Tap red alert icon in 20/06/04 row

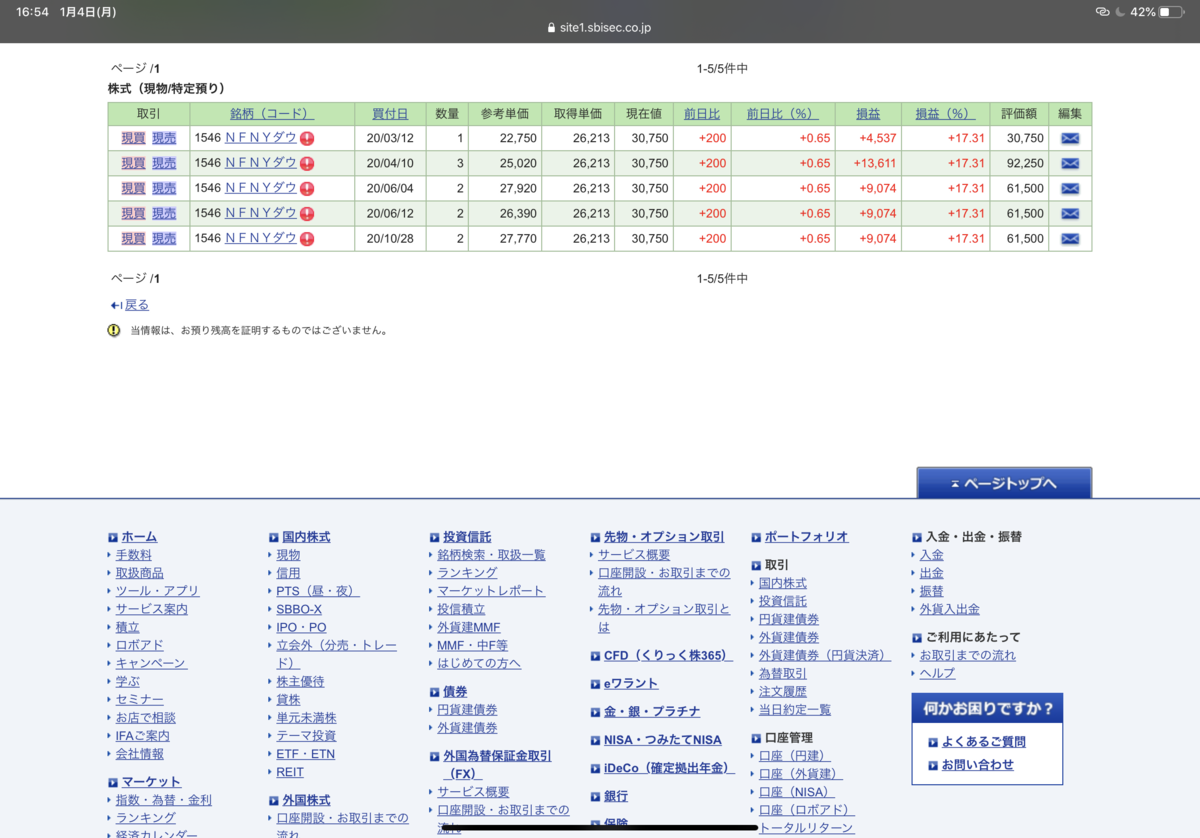click(307, 189)
